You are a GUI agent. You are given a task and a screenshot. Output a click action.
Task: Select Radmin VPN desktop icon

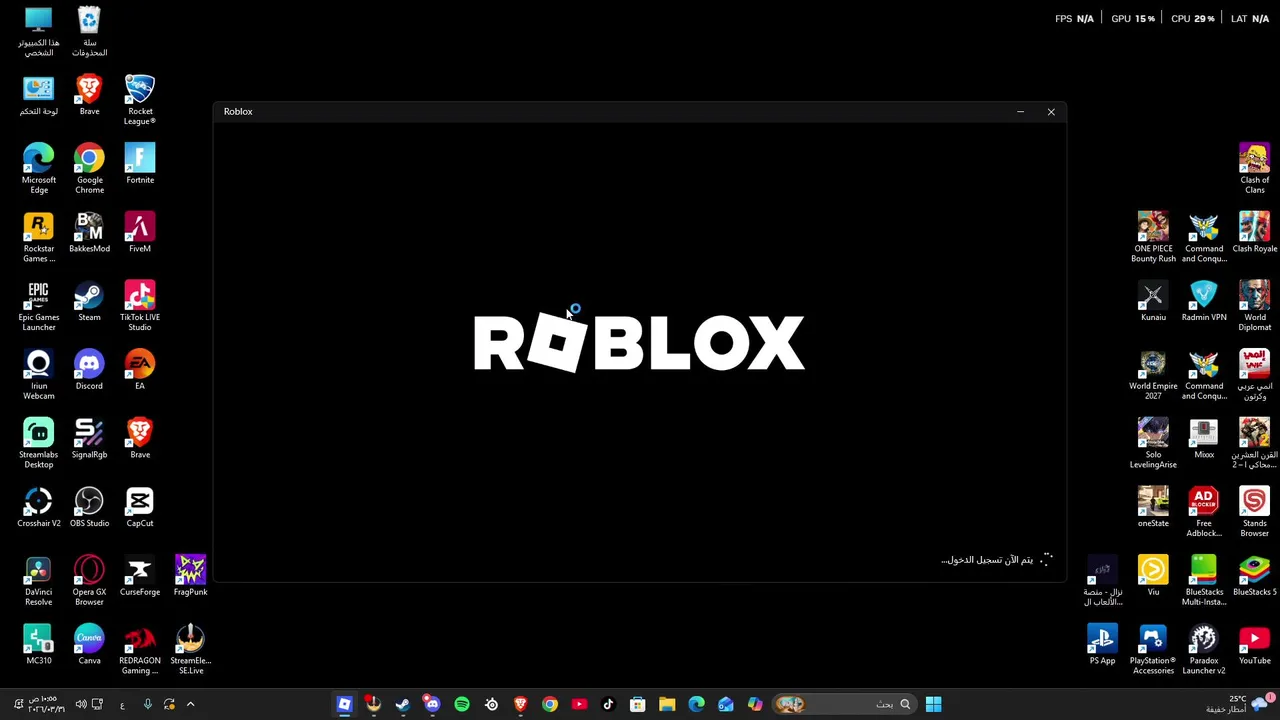click(x=1204, y=301)
